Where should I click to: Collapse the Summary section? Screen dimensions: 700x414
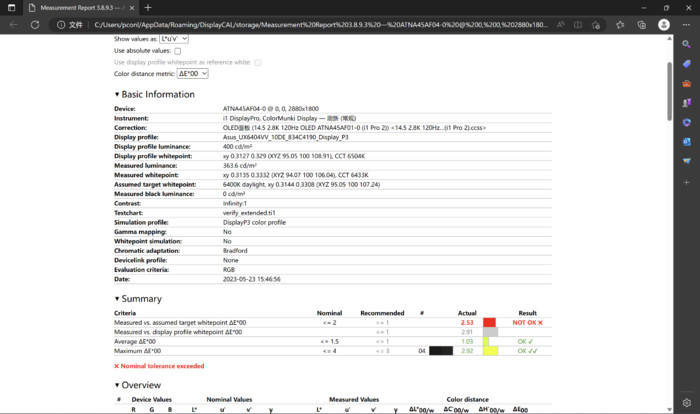[x=117, y=298]
